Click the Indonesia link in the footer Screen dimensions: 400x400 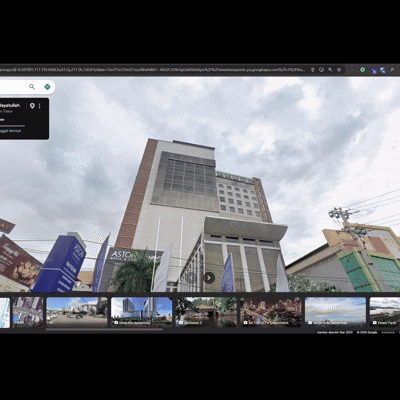click(388, 332)
